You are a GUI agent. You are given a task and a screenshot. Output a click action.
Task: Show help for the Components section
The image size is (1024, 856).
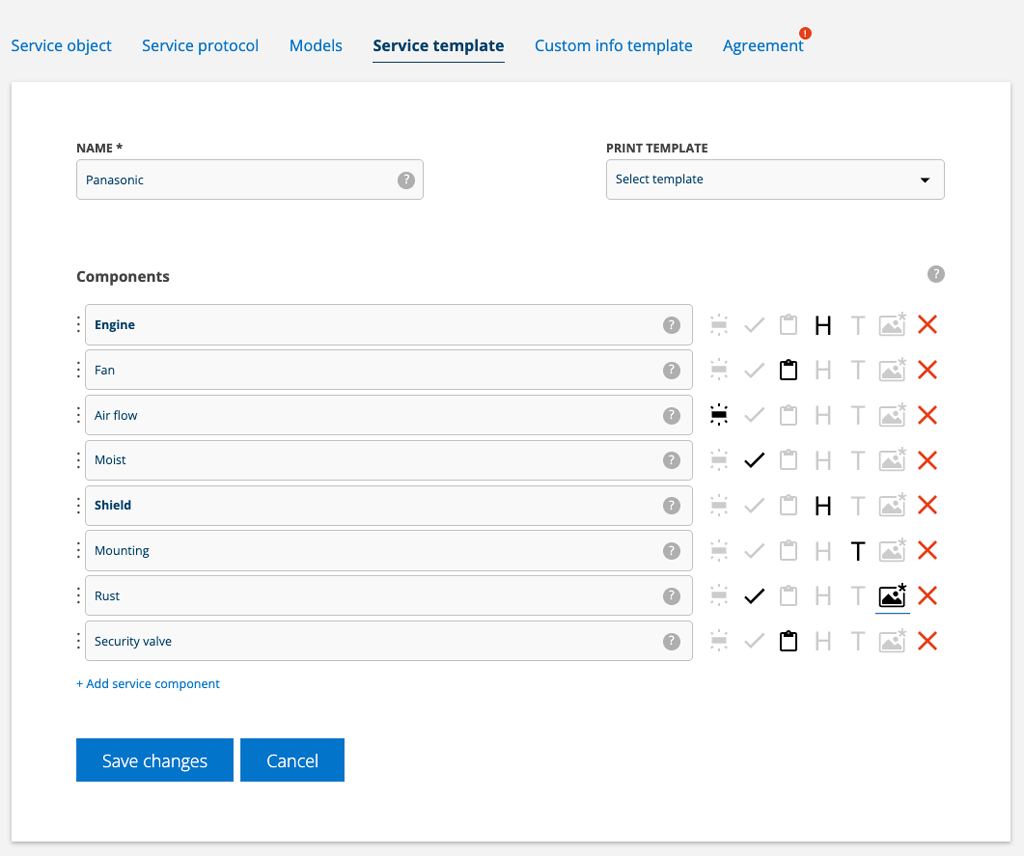[x=936, y=274]
